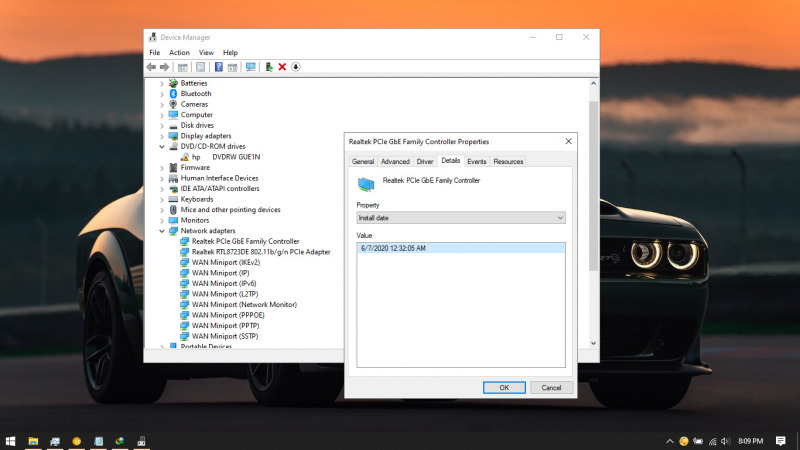Select the Disk drives icon in the tree

pyautogui.click(x=173, y=126)
